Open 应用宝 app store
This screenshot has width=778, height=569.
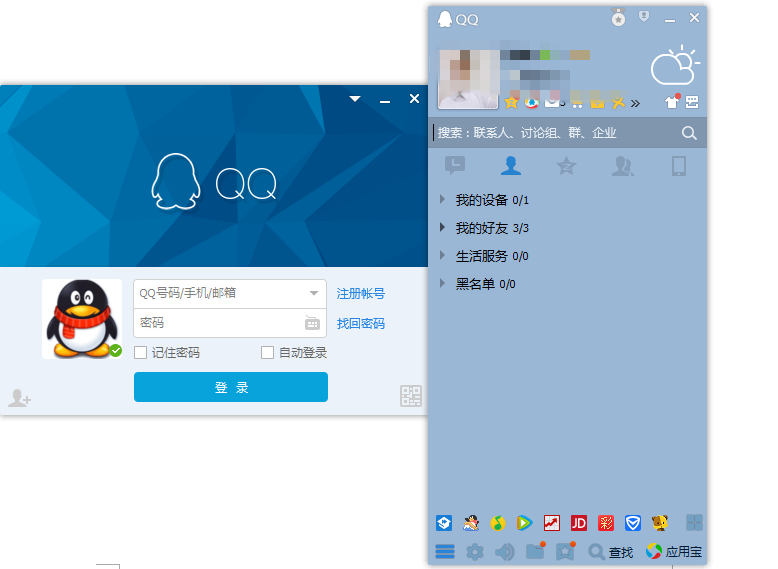[674, 551]
